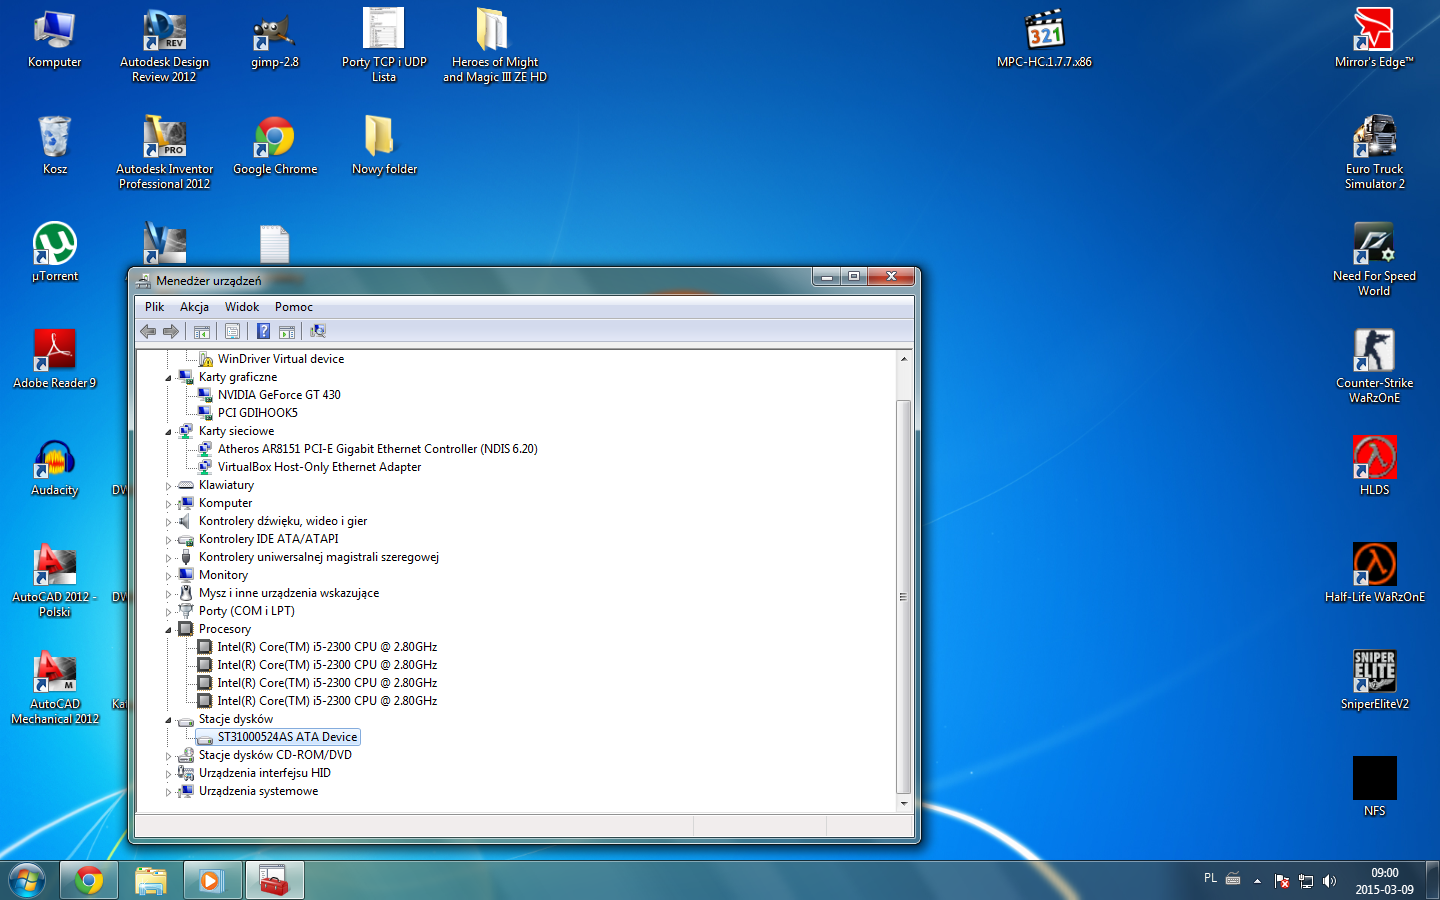Open the Widok menu

point(242,307)
